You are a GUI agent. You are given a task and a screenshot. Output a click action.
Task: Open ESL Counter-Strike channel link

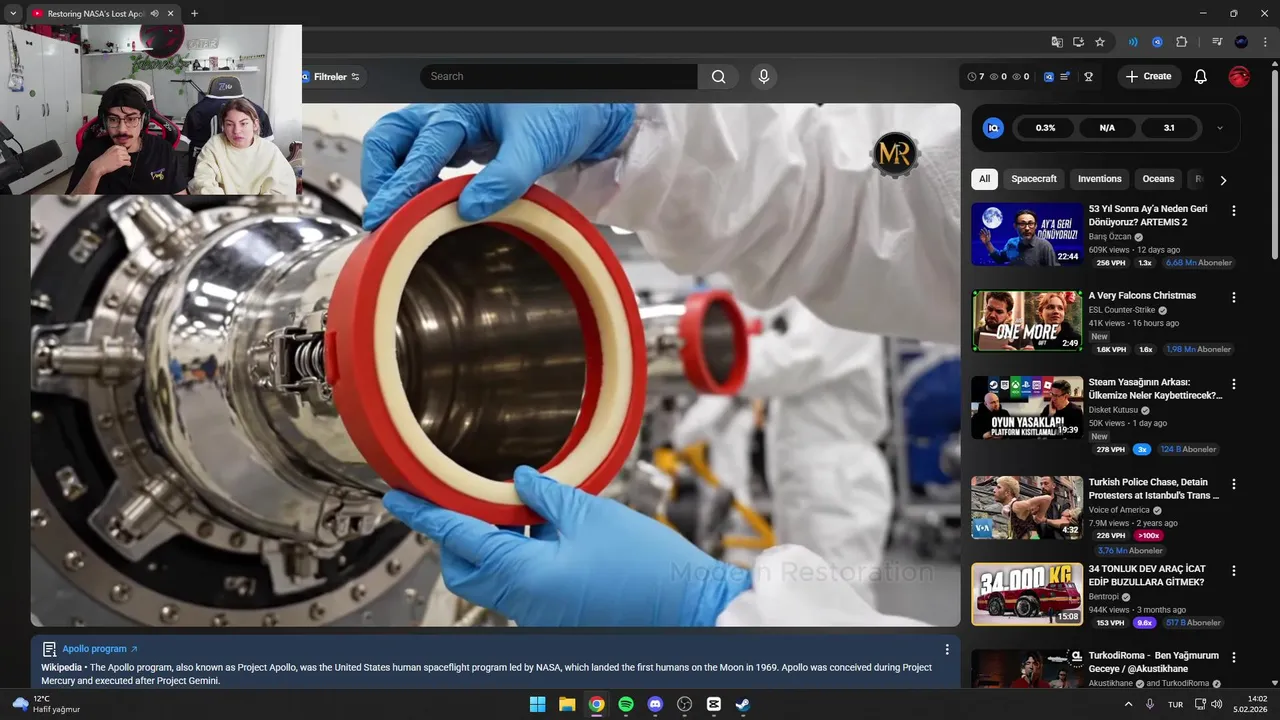click(1120, 310)
